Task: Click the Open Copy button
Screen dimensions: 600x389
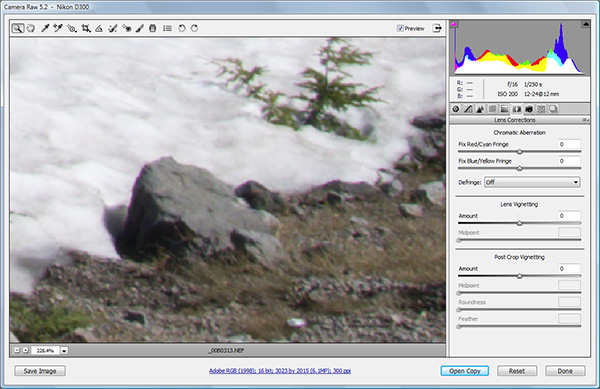Action: pyautogui.click(x=465, y=371)
